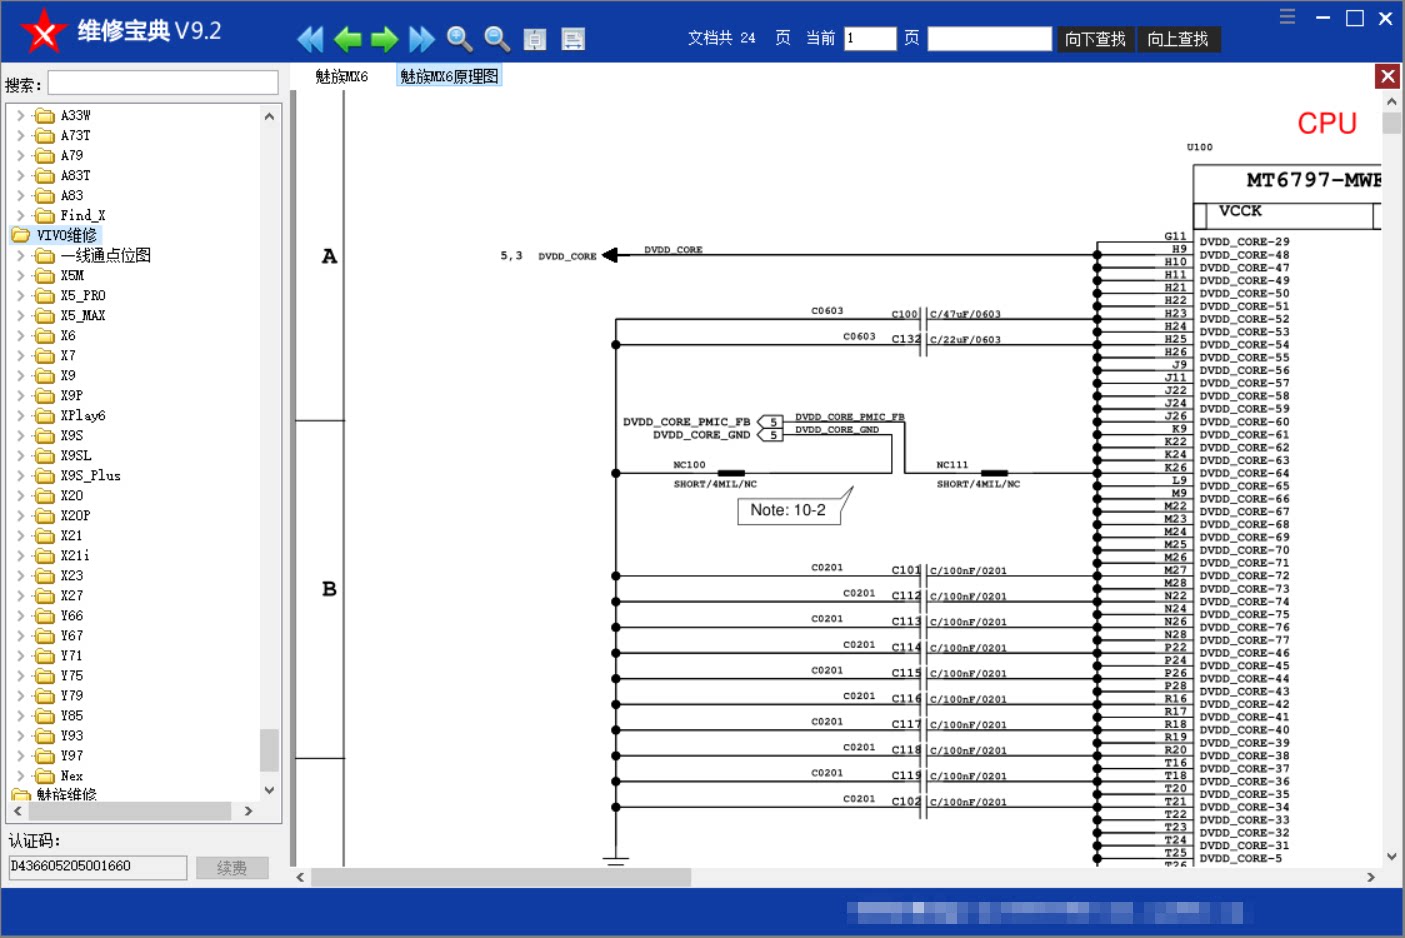Zoom in on the schematic
1405x938 pixels.
460,39
